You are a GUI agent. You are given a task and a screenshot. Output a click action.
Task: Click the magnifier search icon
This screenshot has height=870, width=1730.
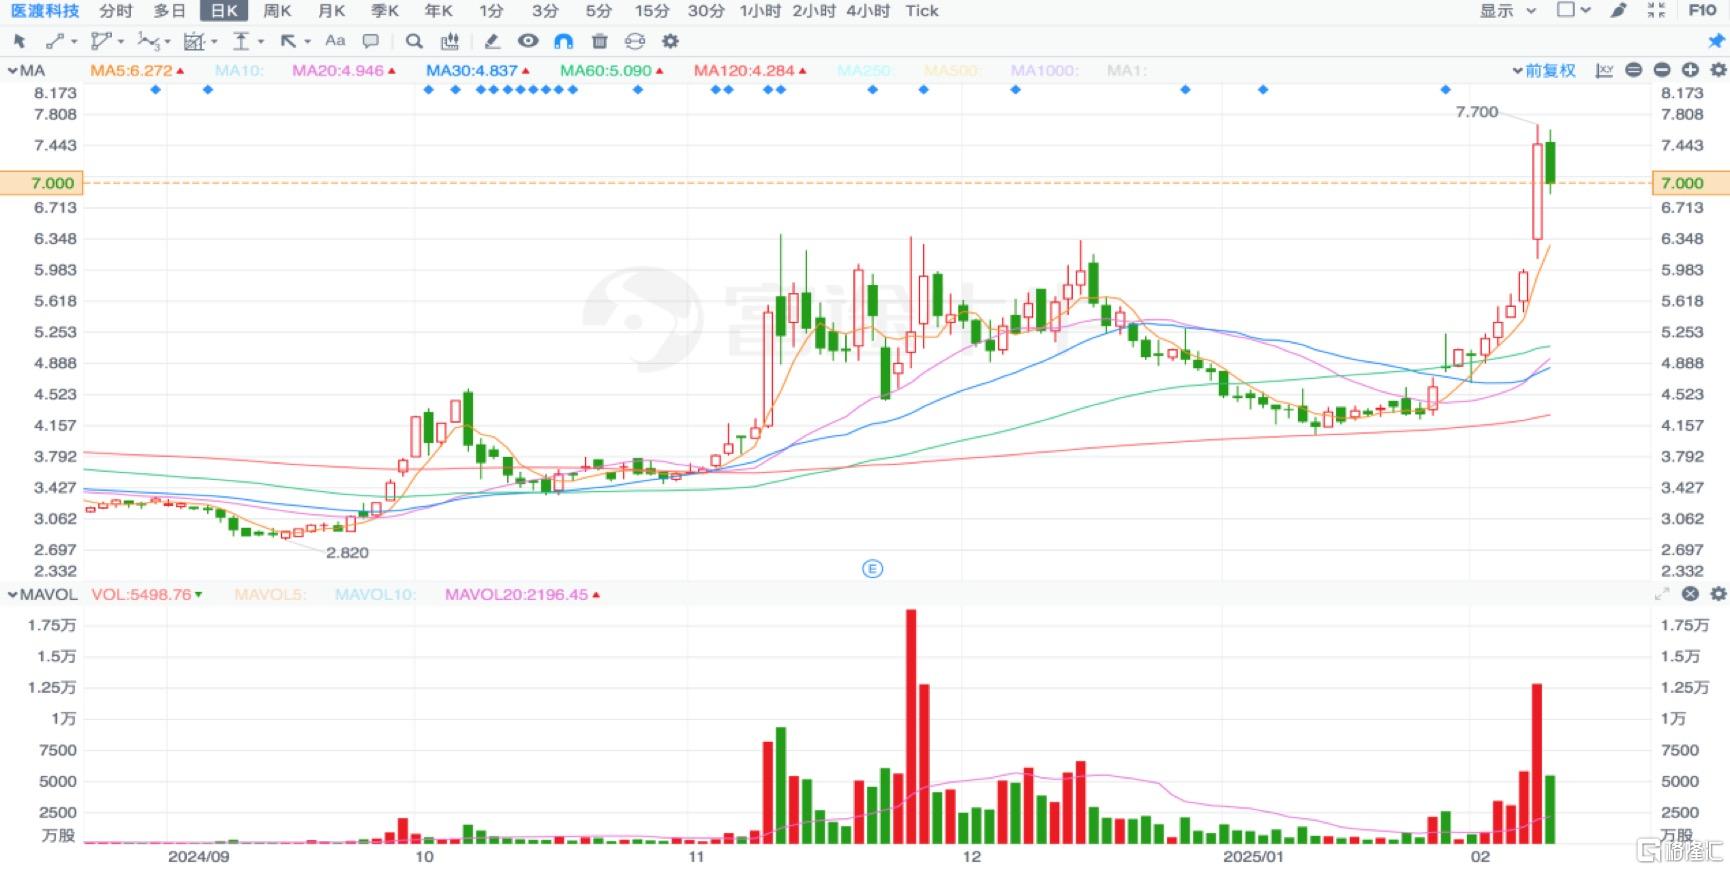pyautogui.click(x=414, y=41)
